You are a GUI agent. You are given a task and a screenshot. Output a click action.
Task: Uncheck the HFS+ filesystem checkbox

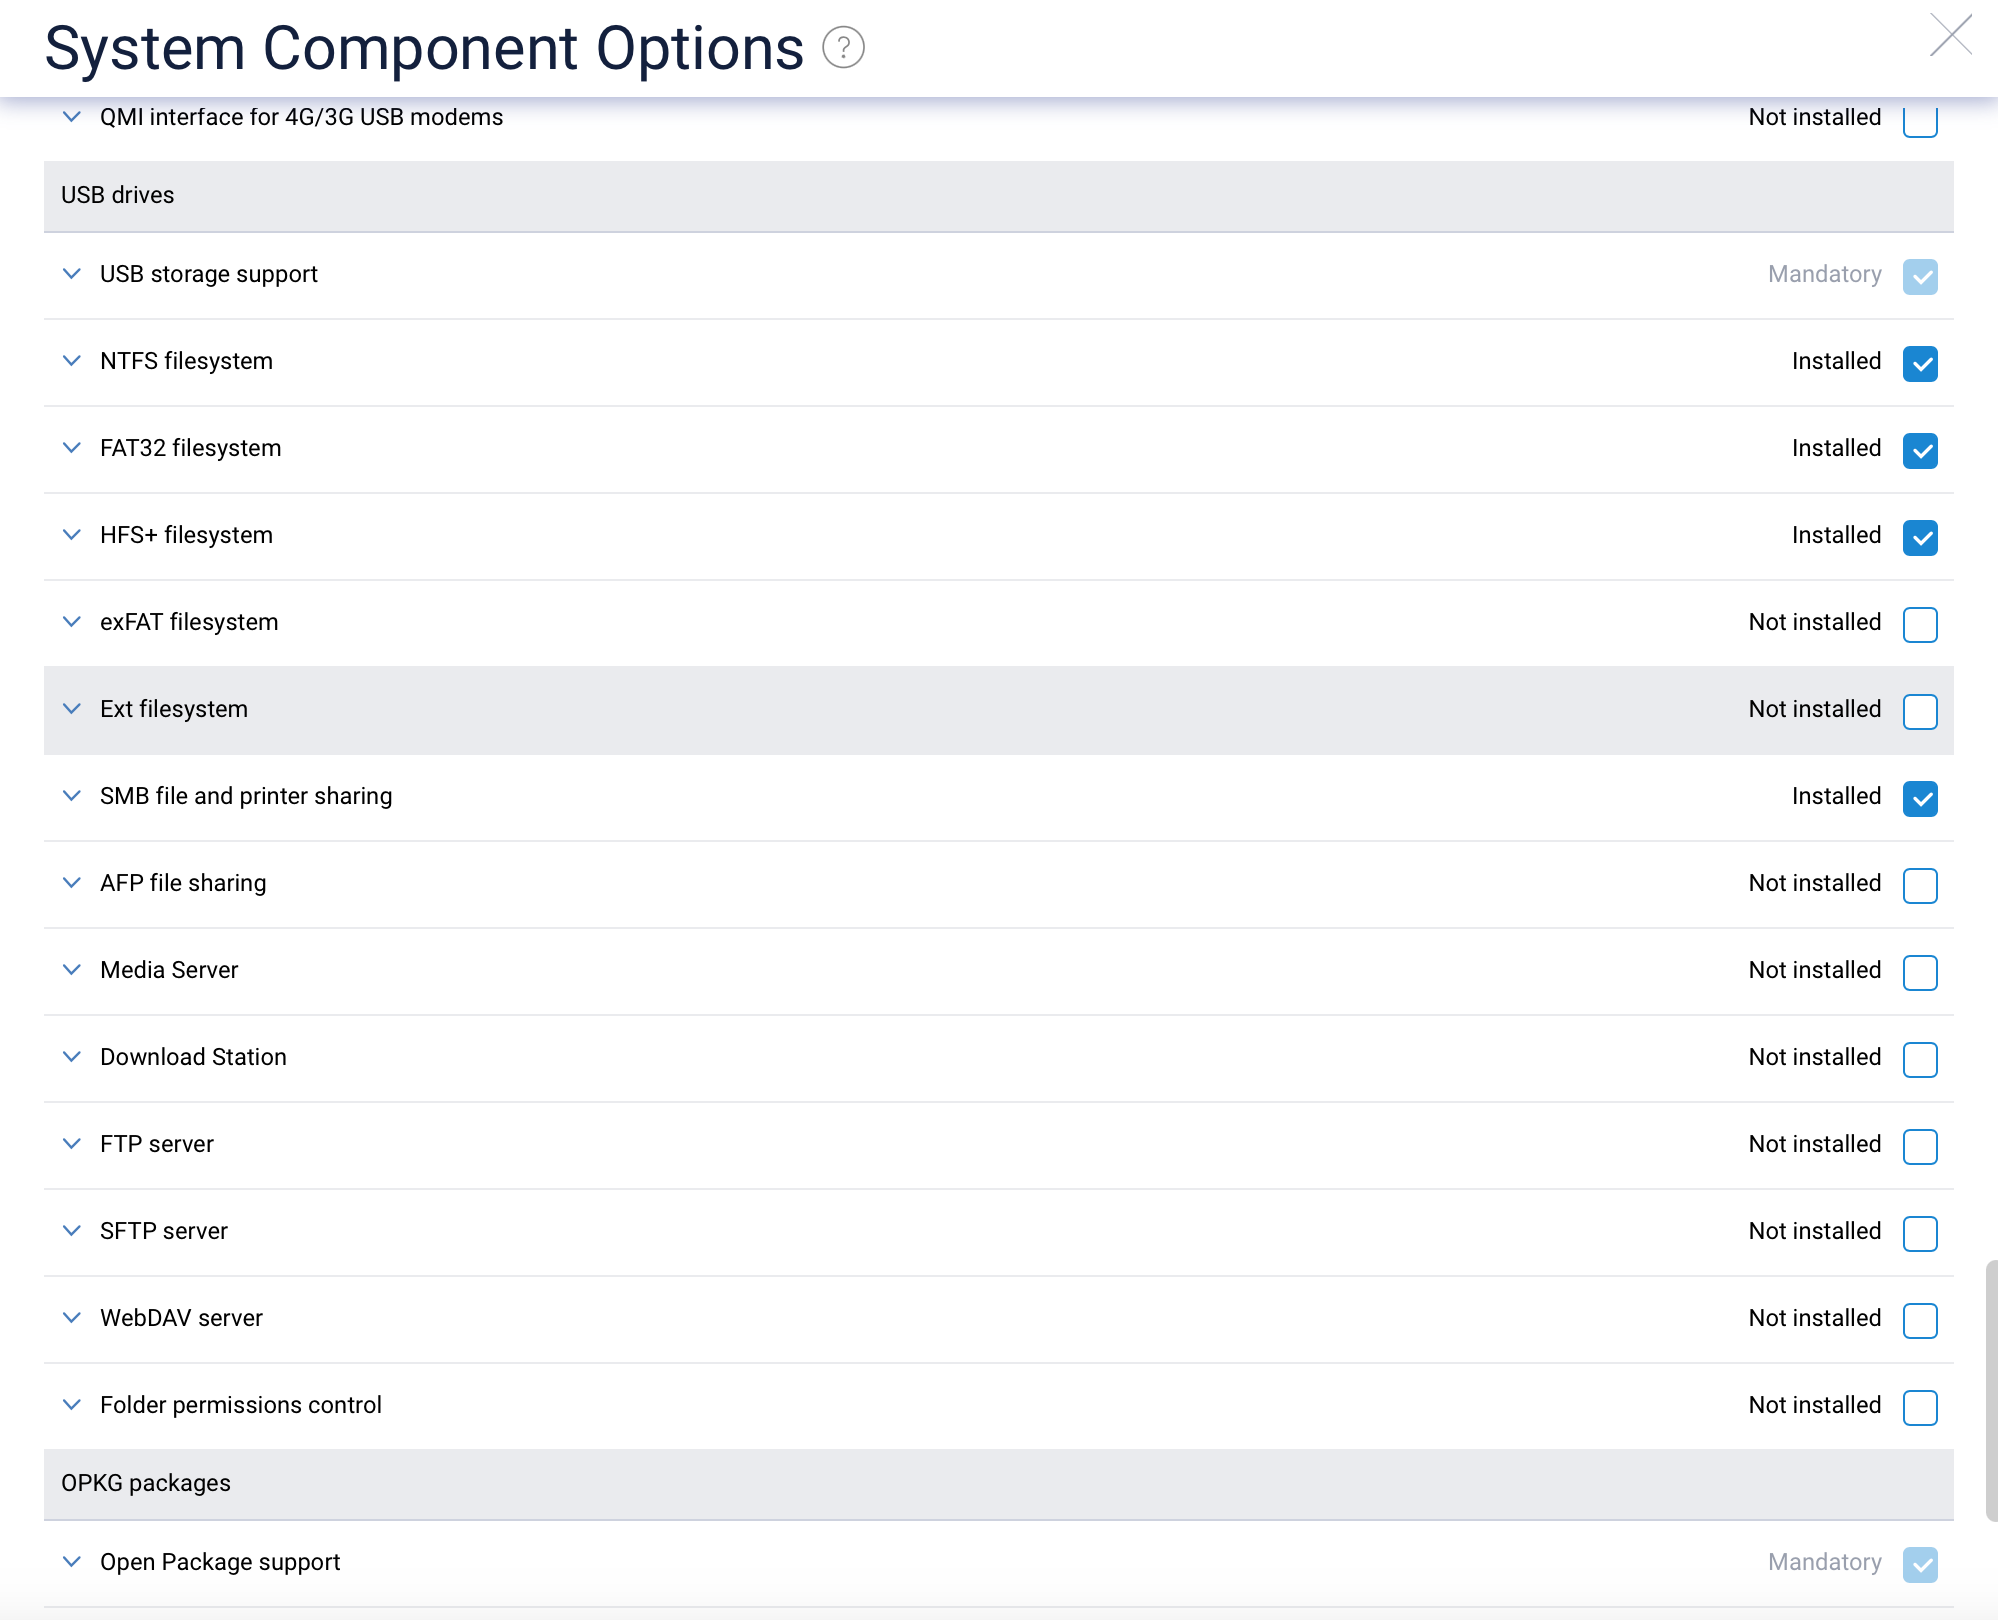pos(1920,537)
